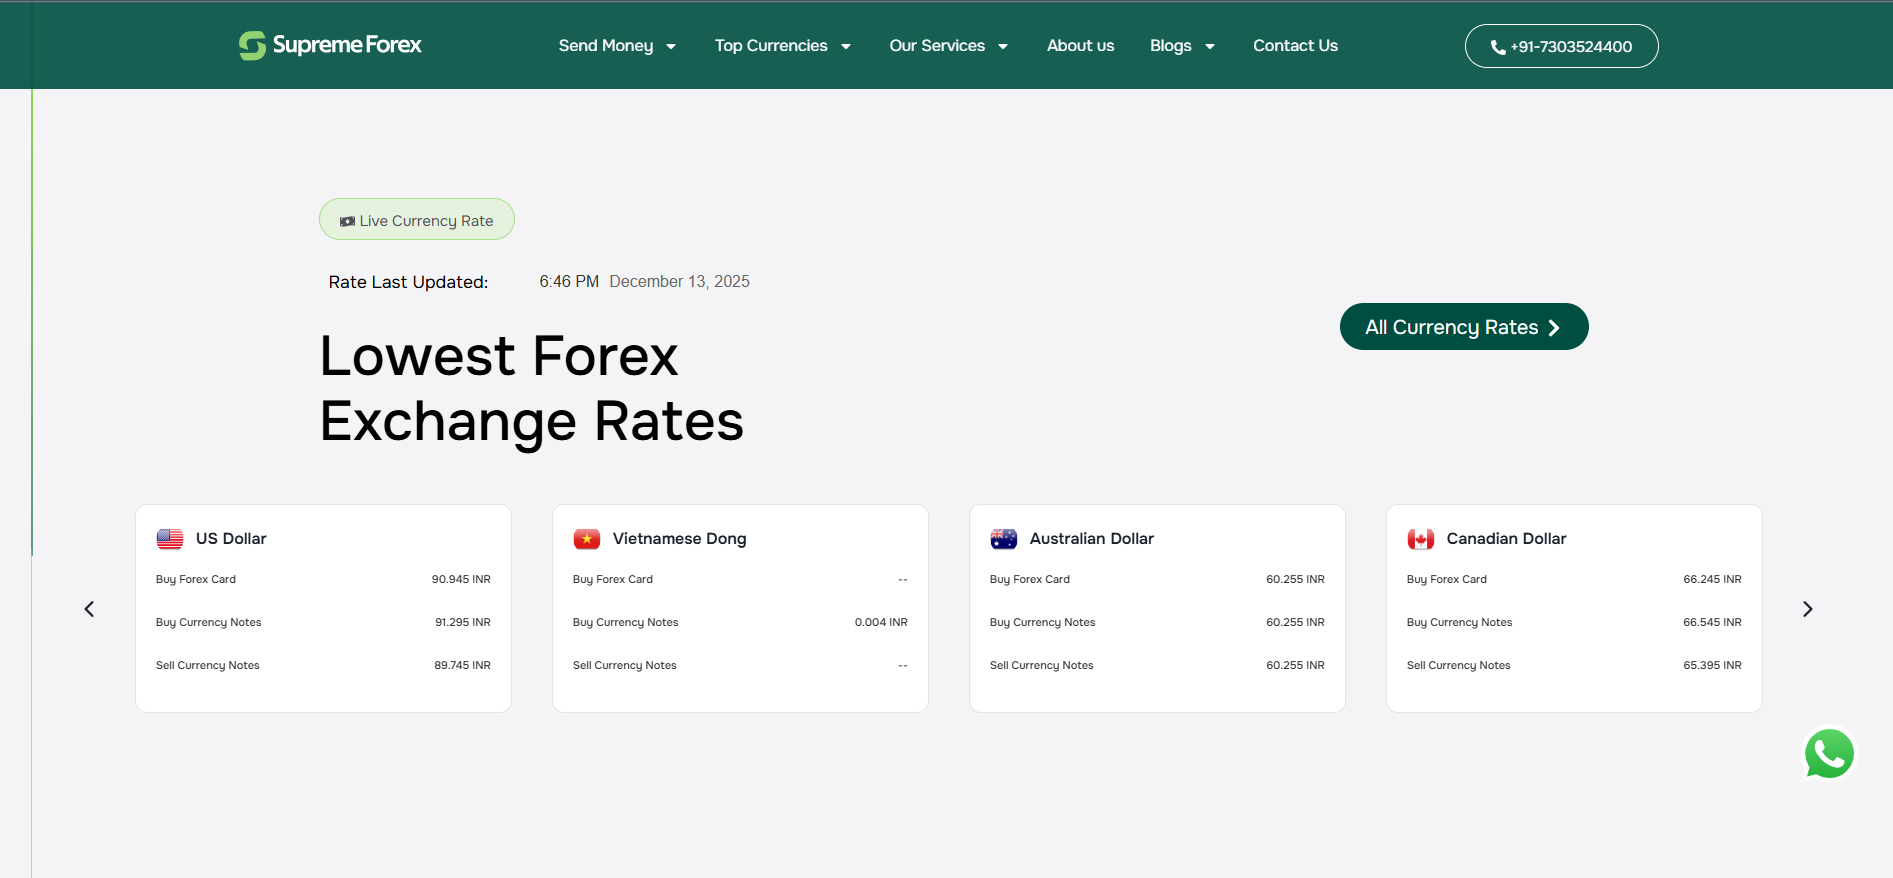The height and width of the screenshot is (878, 1893).
Task: Open the Top Currencies dropdown
Action: [782, 46]
